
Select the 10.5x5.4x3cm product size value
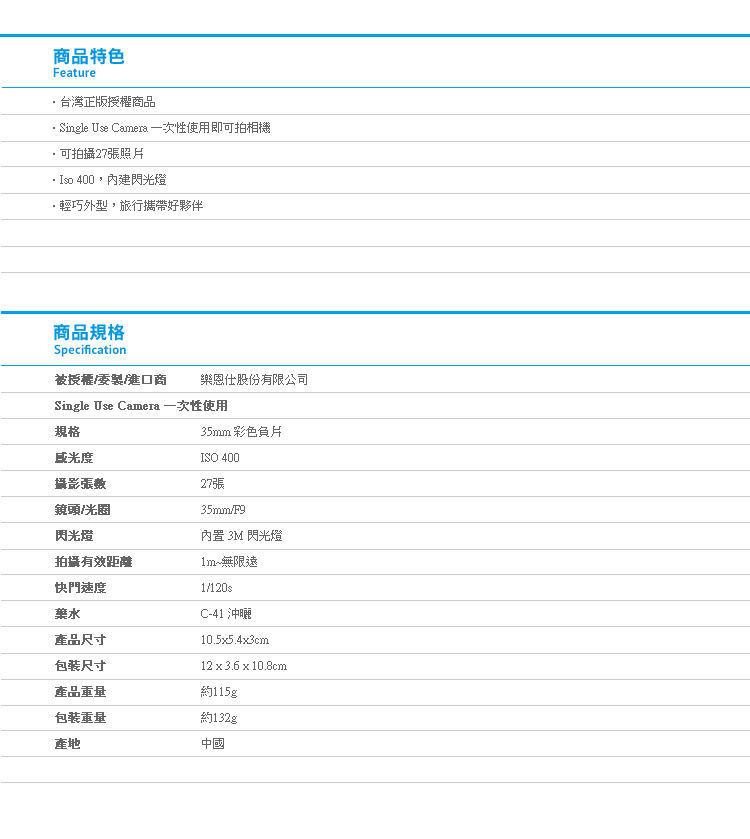235,640
